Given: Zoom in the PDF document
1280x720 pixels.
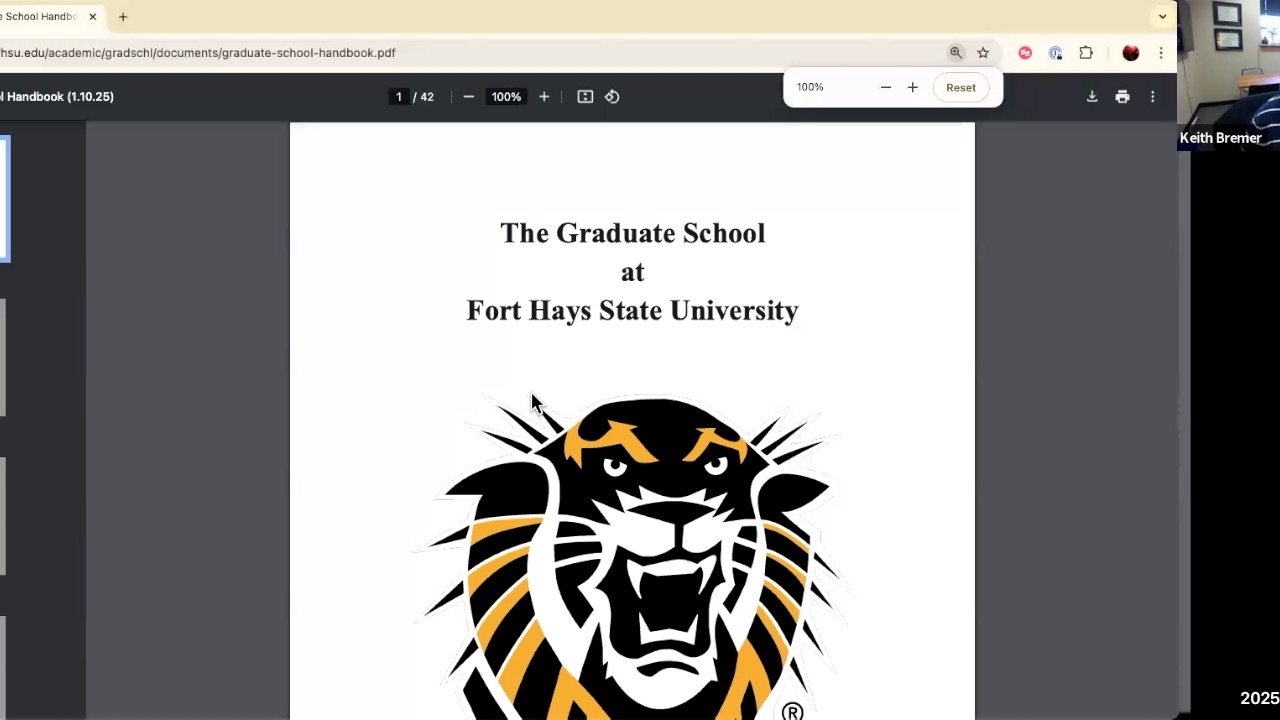Looking at the screenshot, I should coord(544,97).
